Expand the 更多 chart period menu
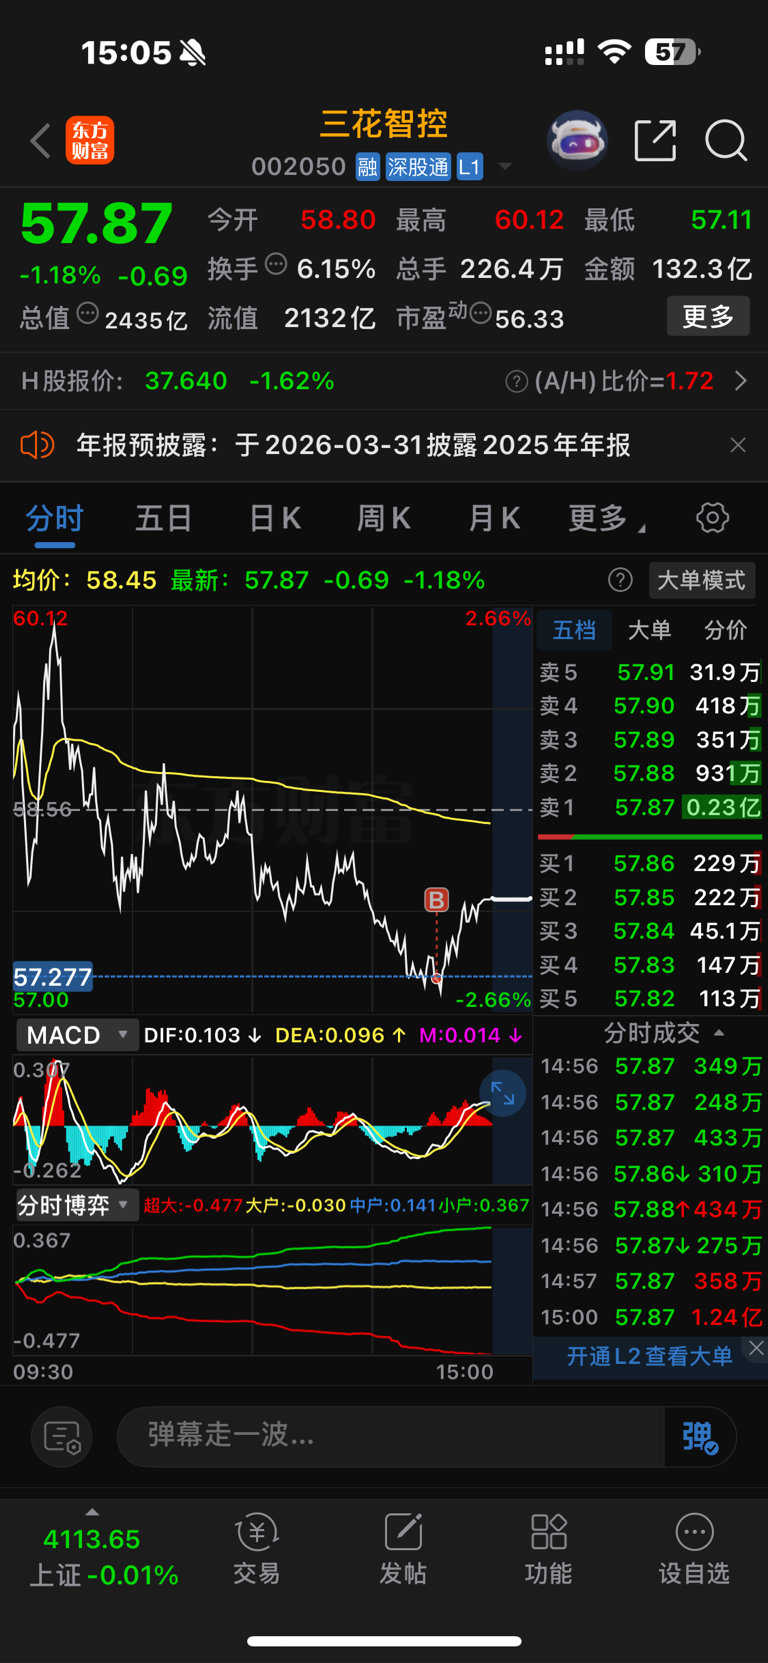The height and width of the screenshot is (1663, 768). click(606, 518)
